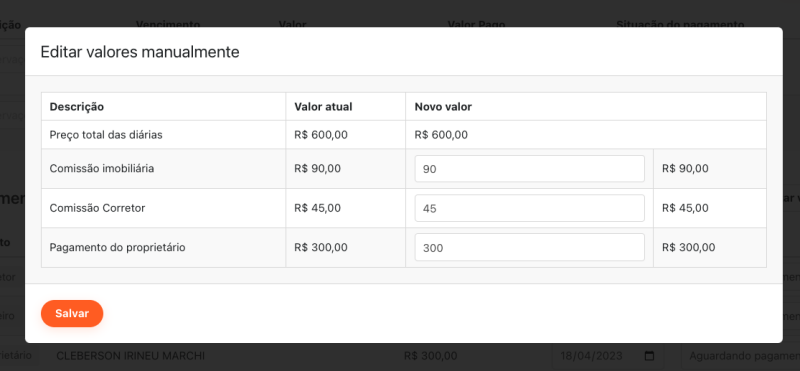Click the Novo valor column header
Image resolution: width=800 pixels, height=371 pixels.
(443, 107)
